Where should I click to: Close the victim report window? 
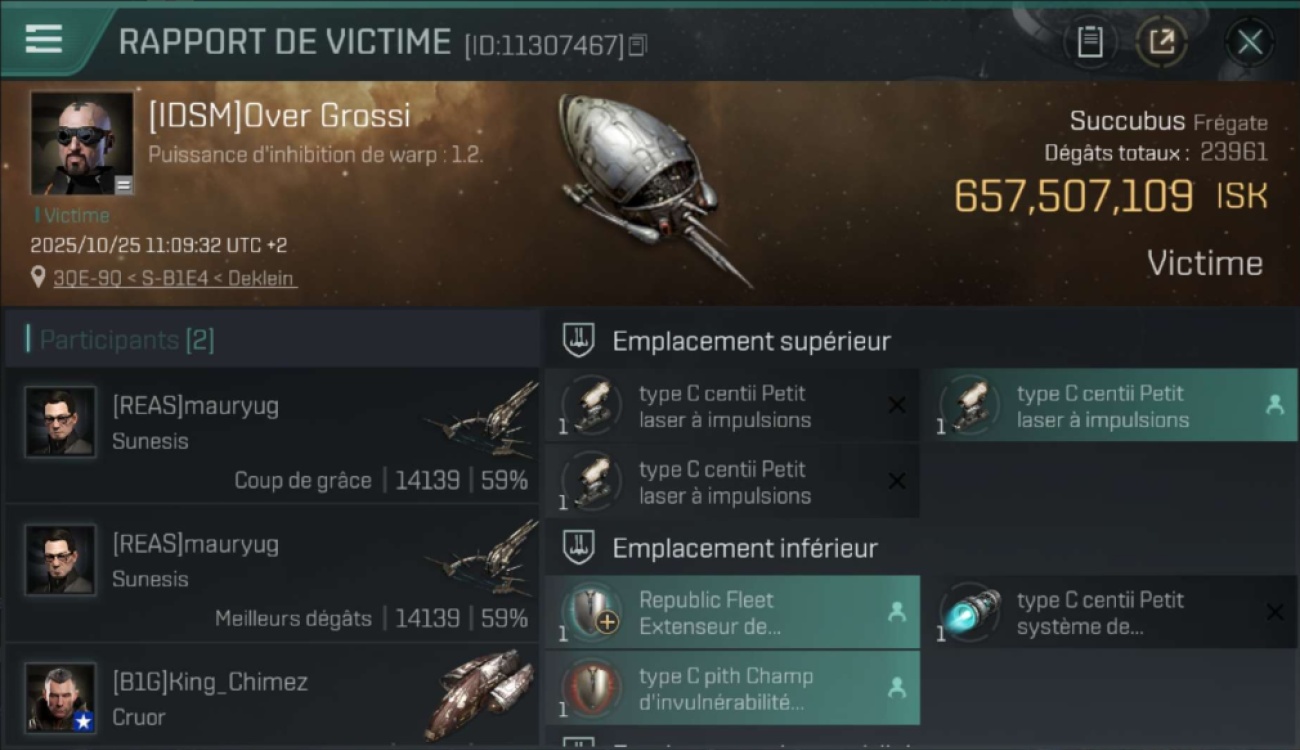[1249, 42]
